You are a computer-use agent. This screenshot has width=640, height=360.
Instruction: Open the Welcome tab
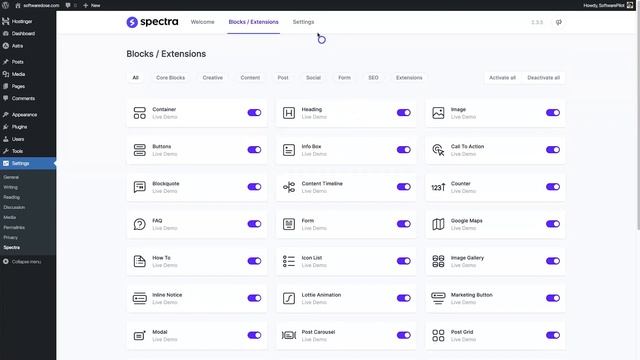(x=202, y=22)
